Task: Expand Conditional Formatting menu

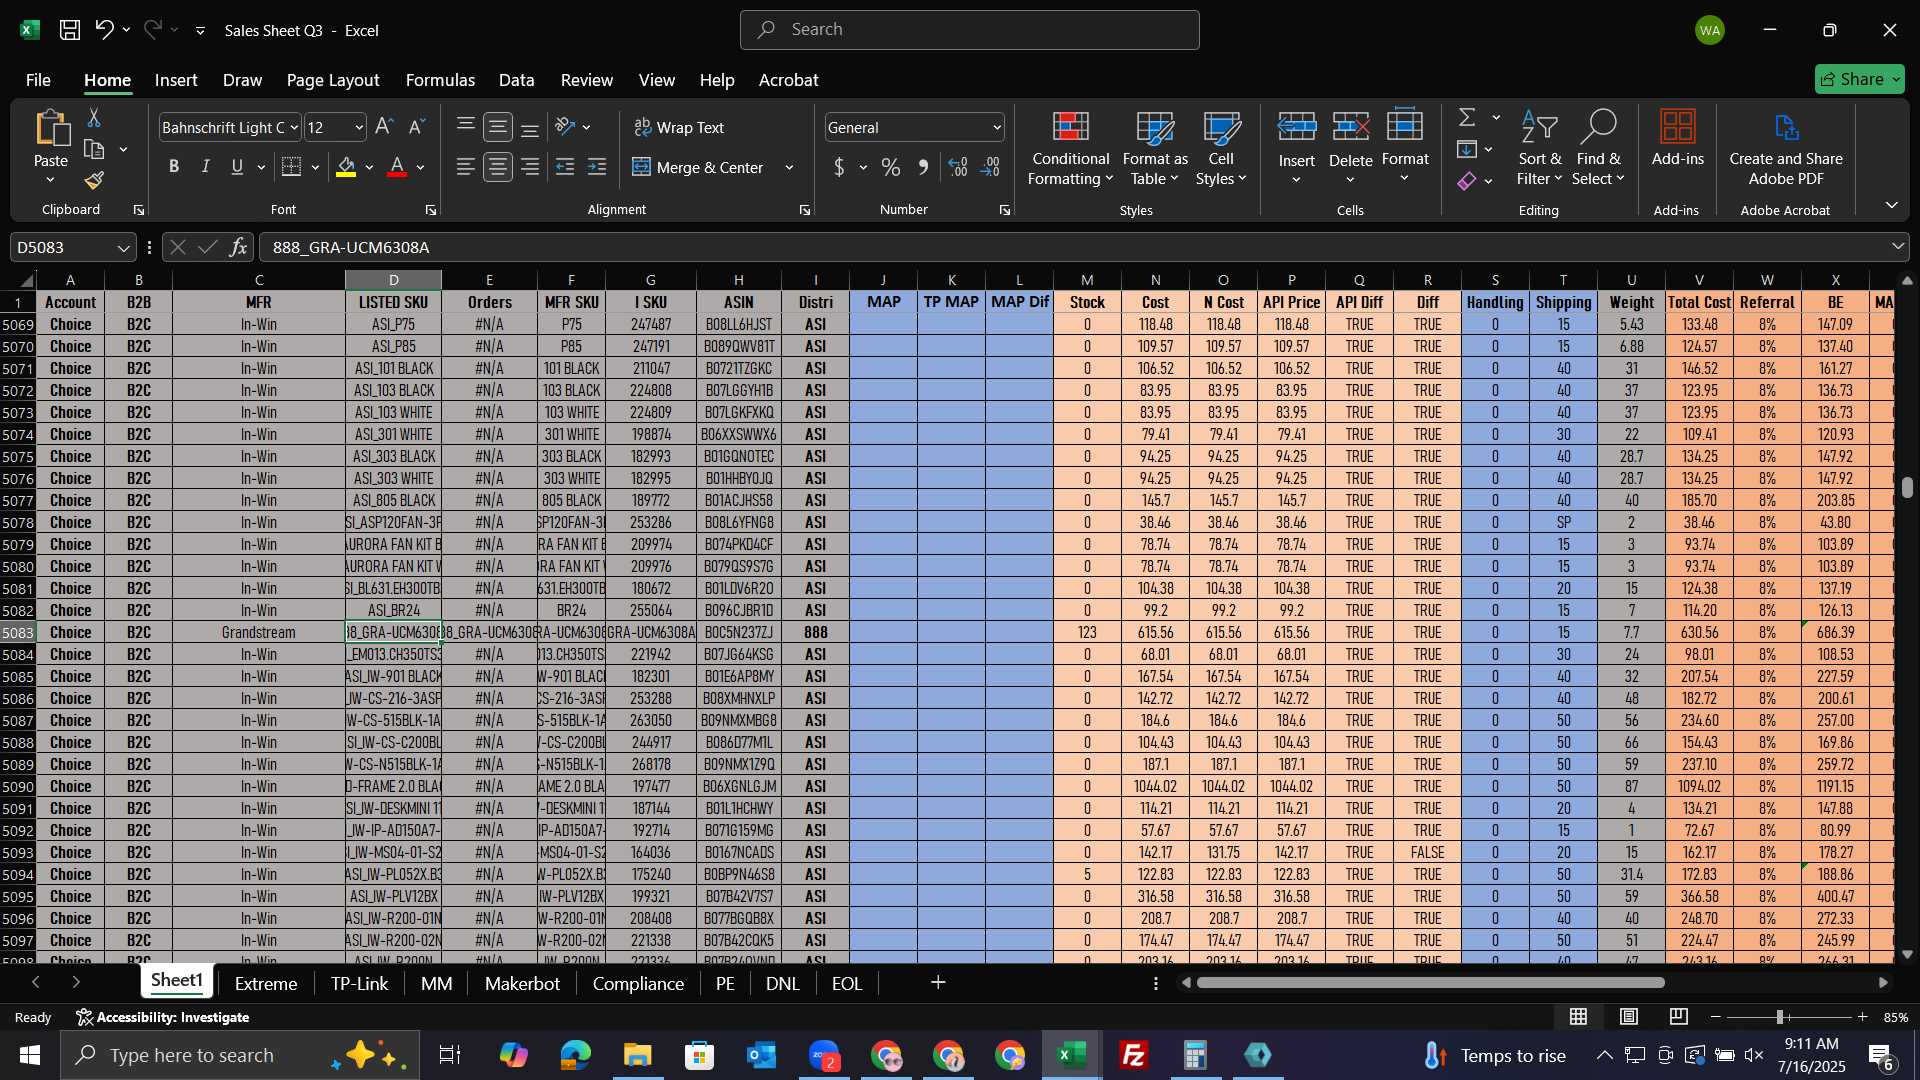Action: click(1070, 148)
